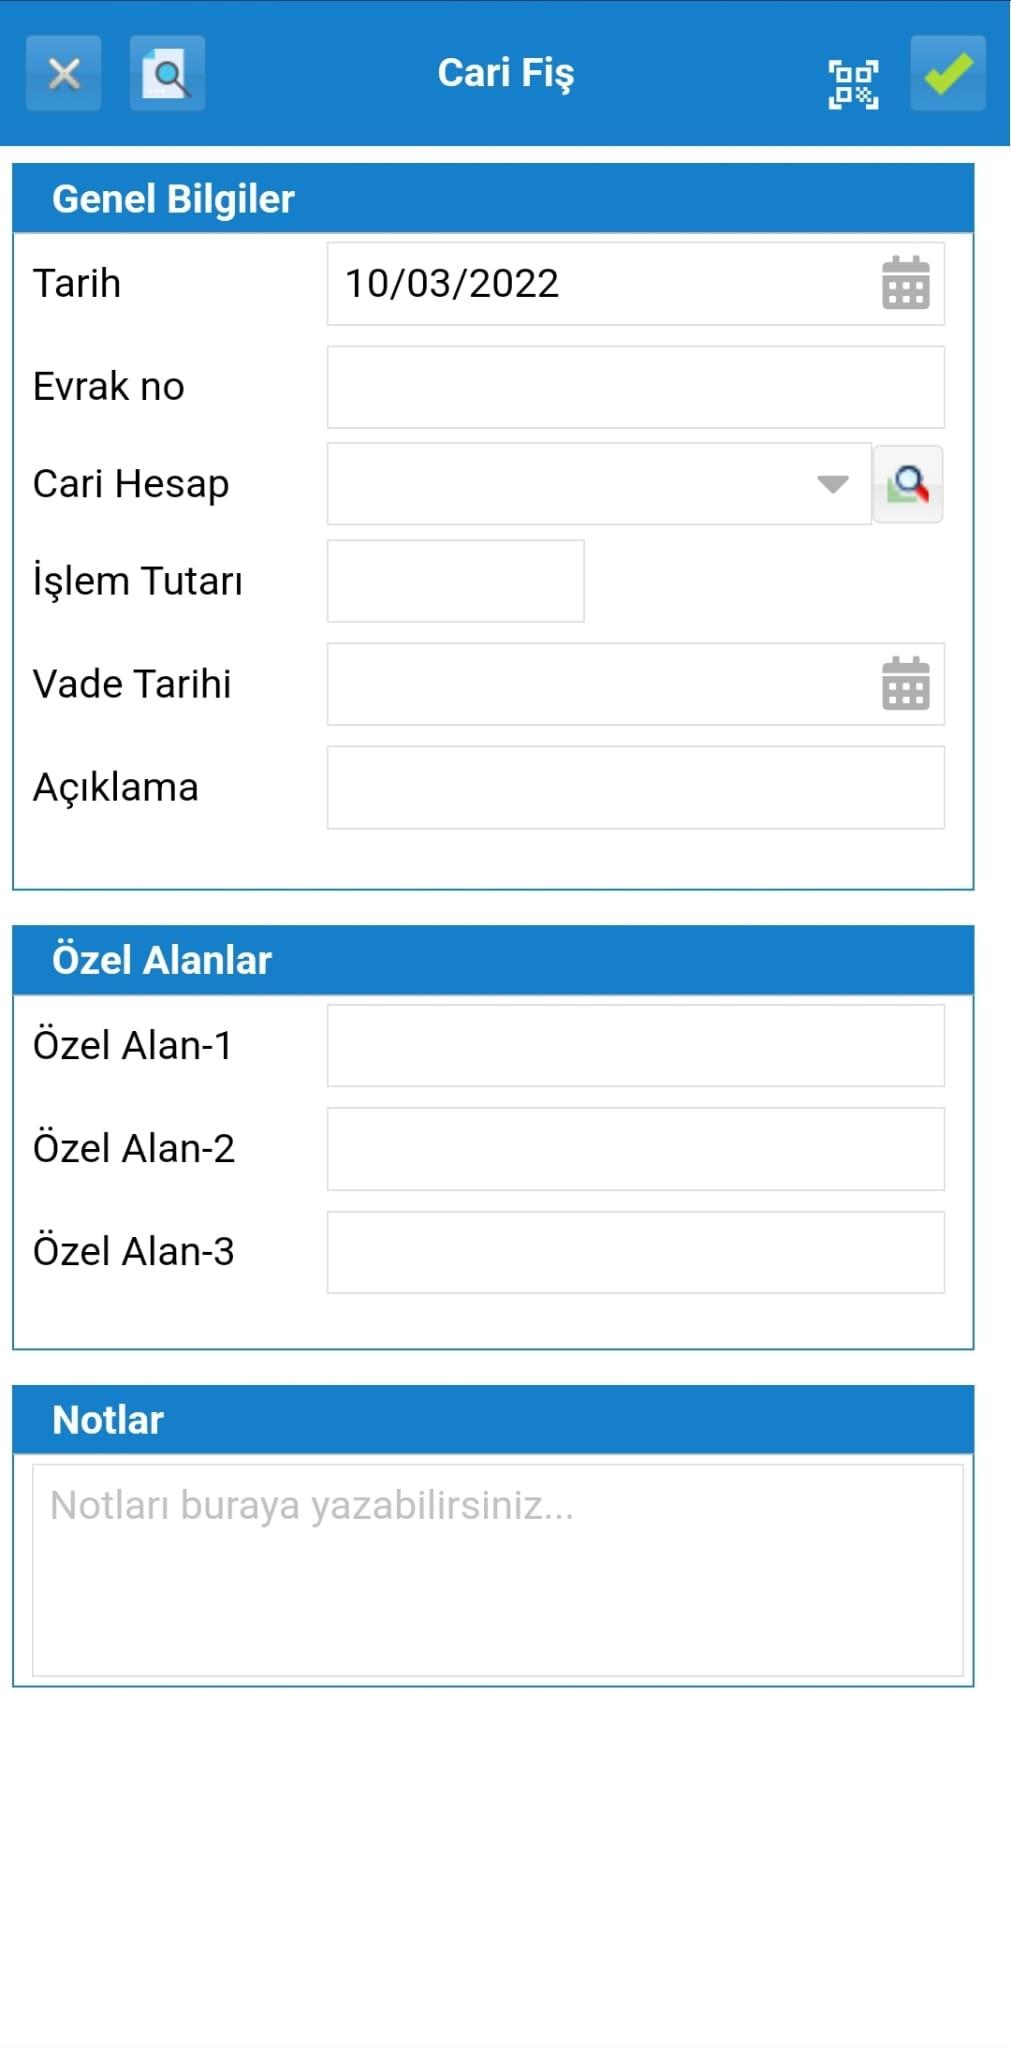
Task: Click the document search icon in header
Action: [x=167, y=73]
